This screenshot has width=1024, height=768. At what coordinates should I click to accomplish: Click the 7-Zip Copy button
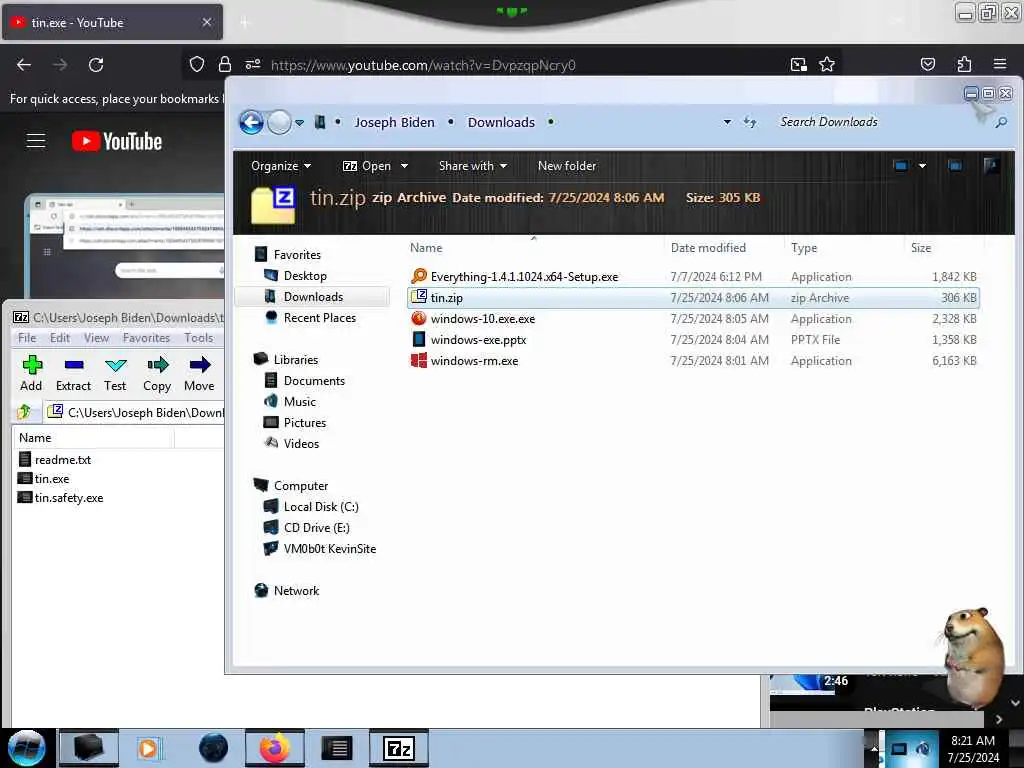[157, 374]
